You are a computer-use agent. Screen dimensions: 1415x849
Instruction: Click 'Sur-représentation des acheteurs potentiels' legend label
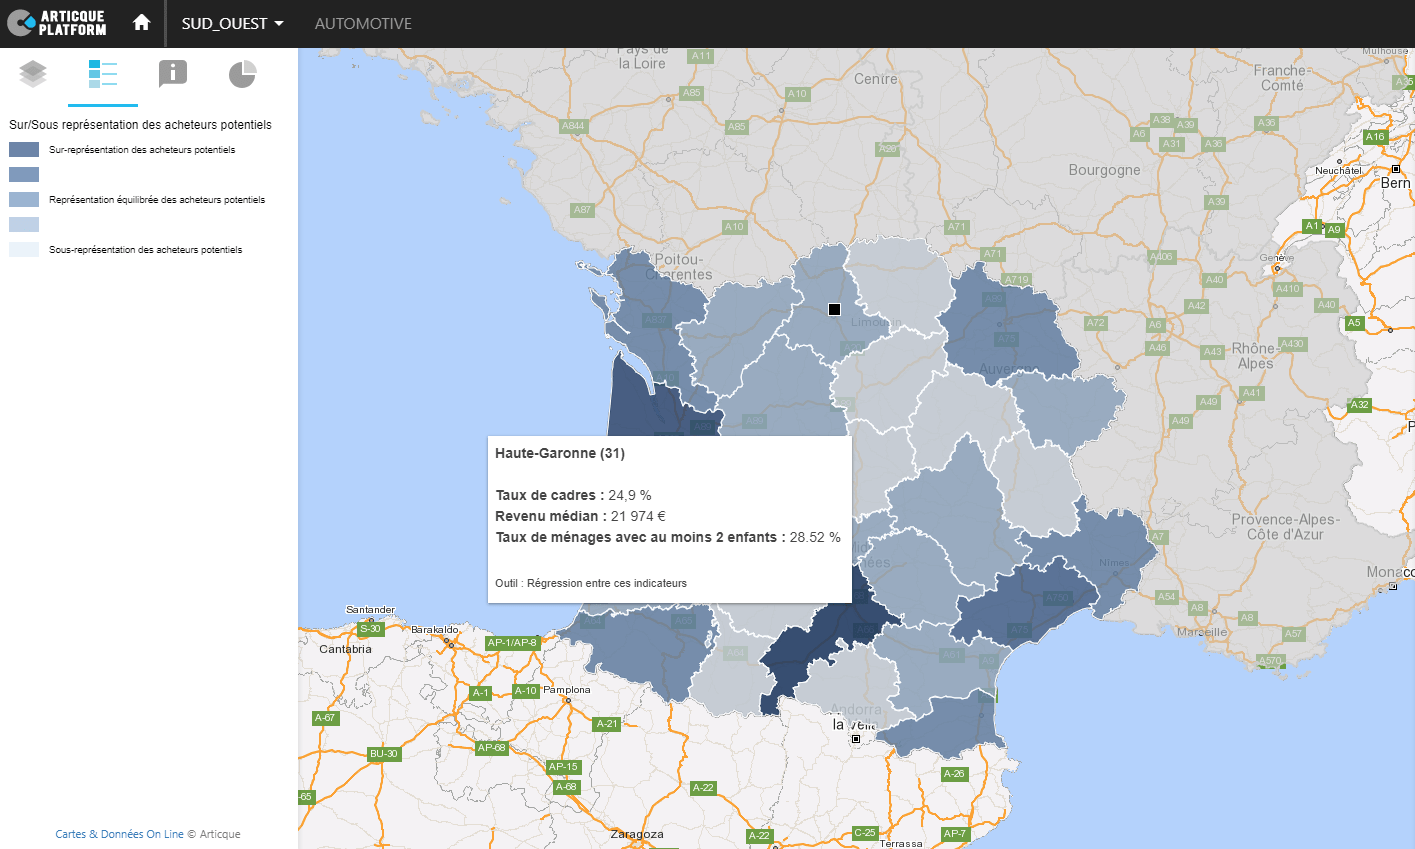pyautogui.click(x=142, y=150)
